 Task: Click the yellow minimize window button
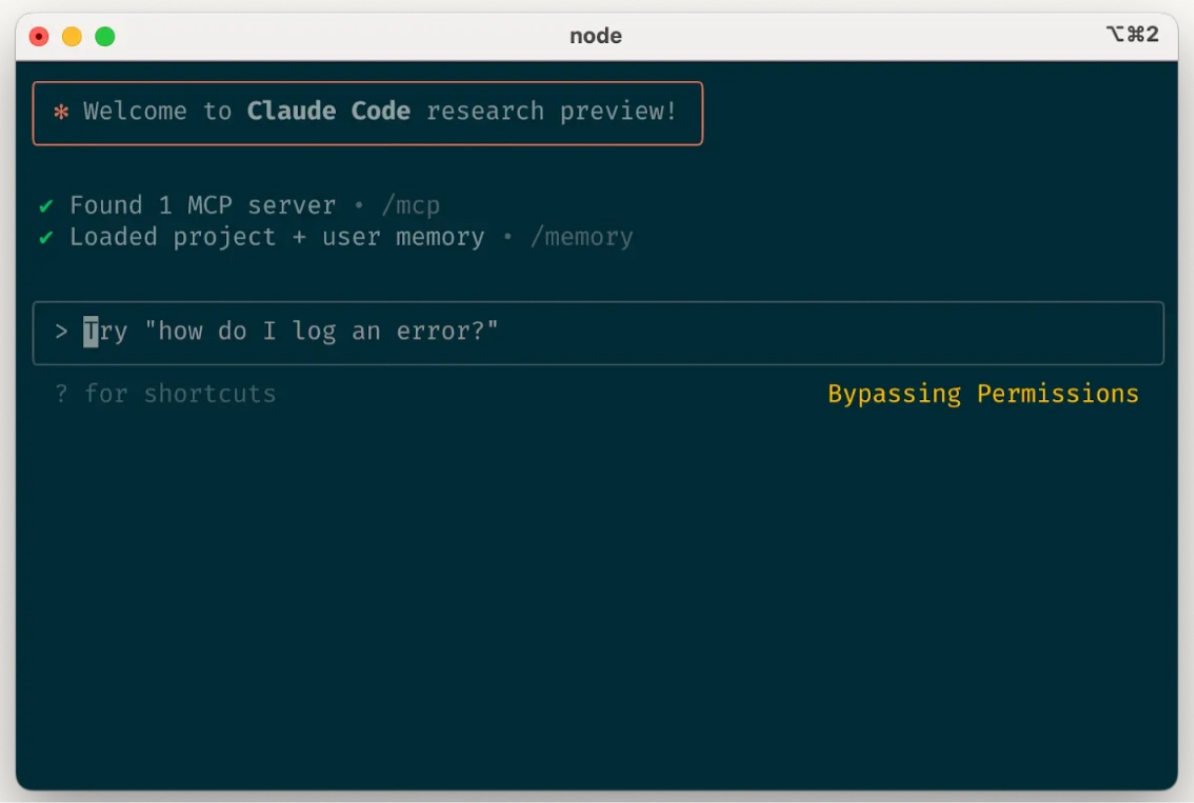tap(72, 36)
